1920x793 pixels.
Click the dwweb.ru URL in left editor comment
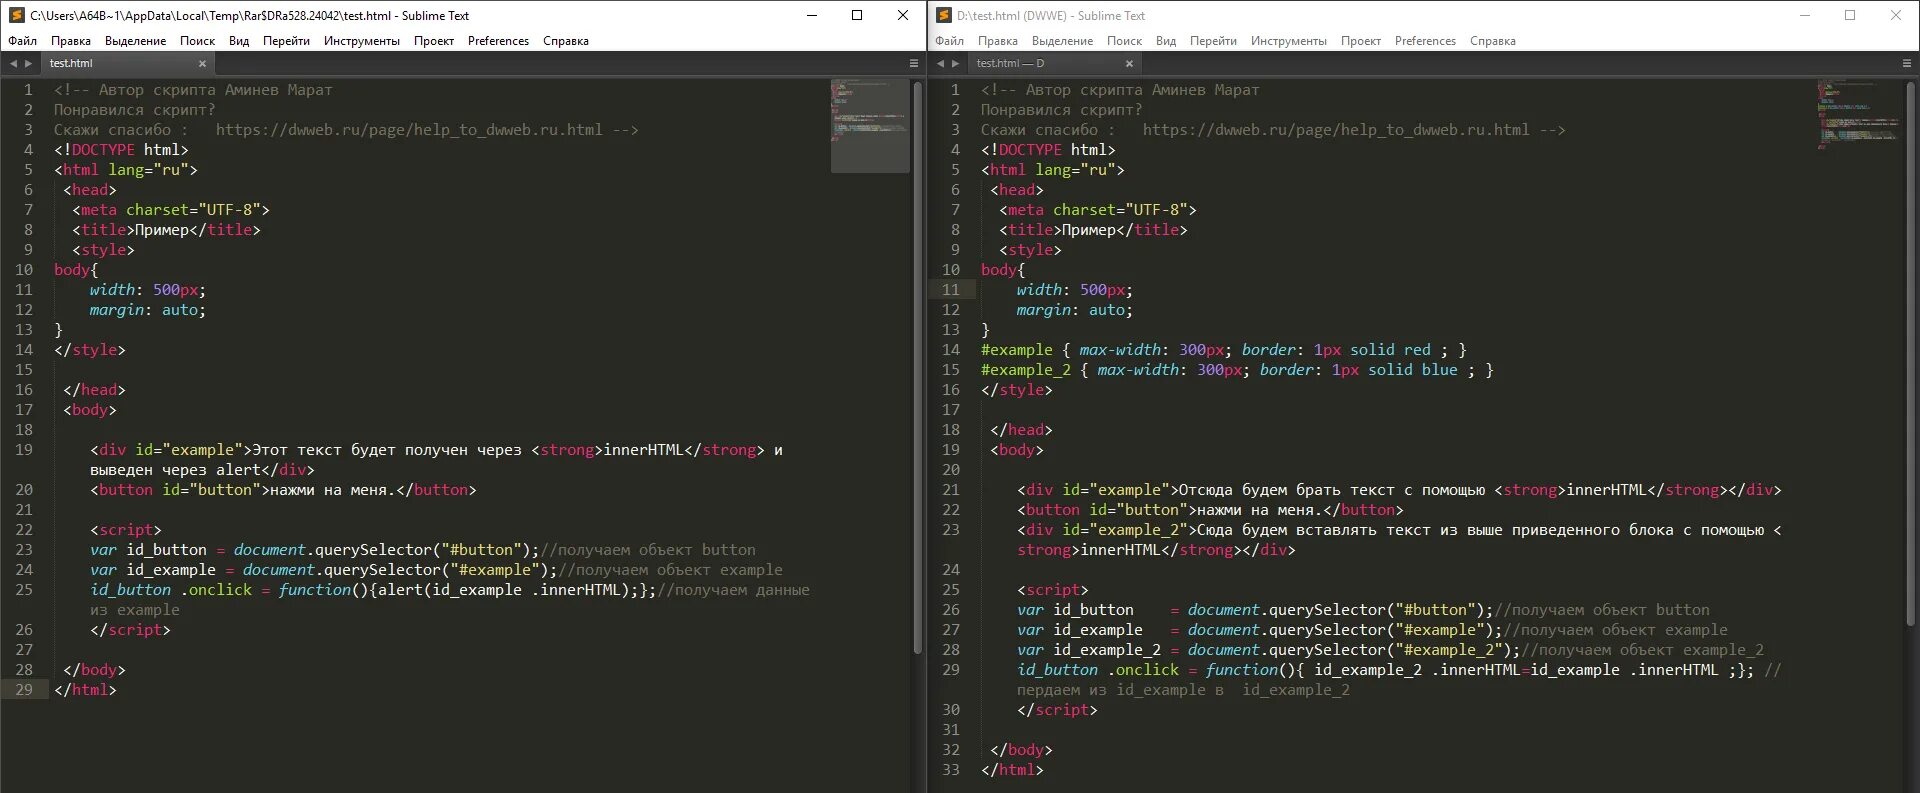click(x=409, y=130)
